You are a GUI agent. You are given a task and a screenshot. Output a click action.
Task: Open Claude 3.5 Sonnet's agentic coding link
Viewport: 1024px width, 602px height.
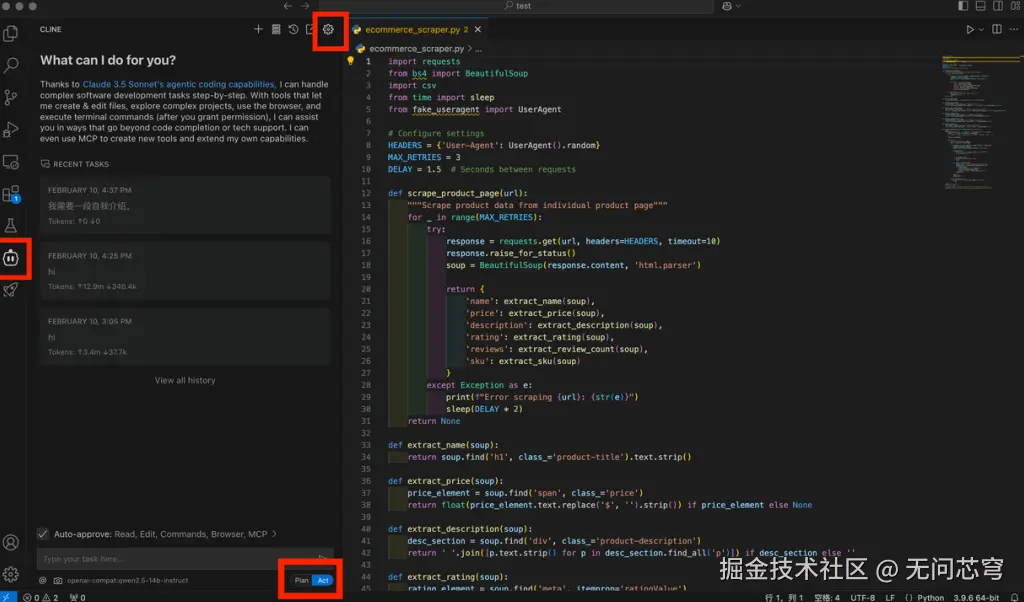[x=179, y=84]
